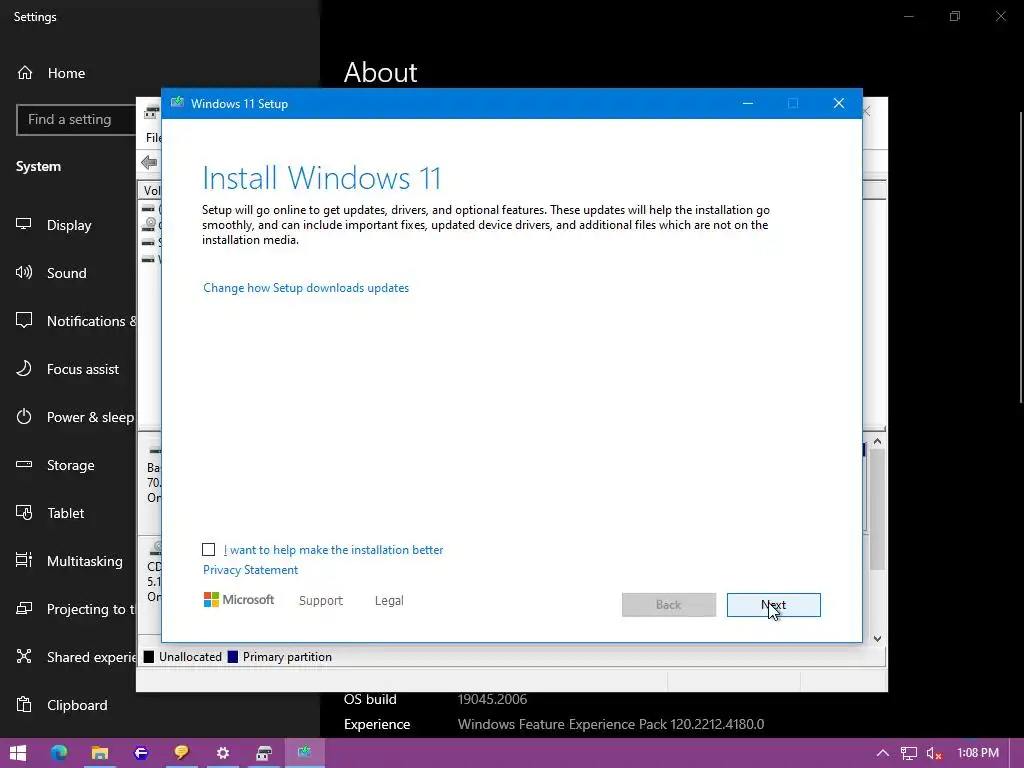Viewport: 1024px width, 768px height.
Task: Minimize the Windows 11 Setup window
Action: [x=748, y=103]
